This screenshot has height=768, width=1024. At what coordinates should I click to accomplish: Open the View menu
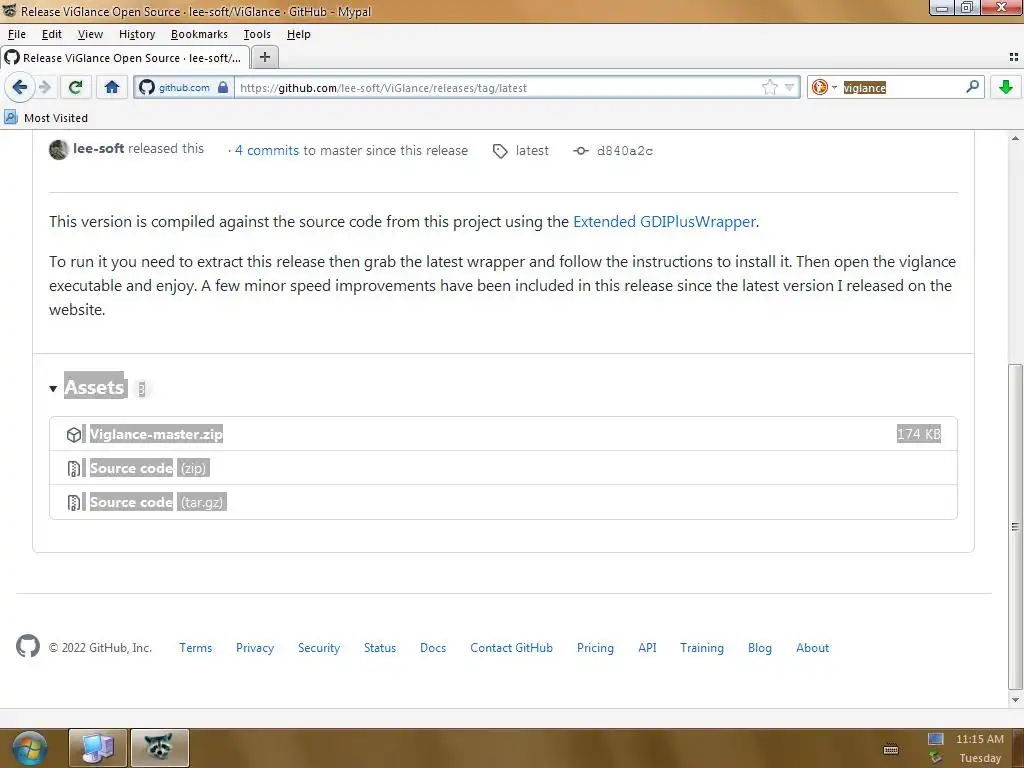point(90,34)
